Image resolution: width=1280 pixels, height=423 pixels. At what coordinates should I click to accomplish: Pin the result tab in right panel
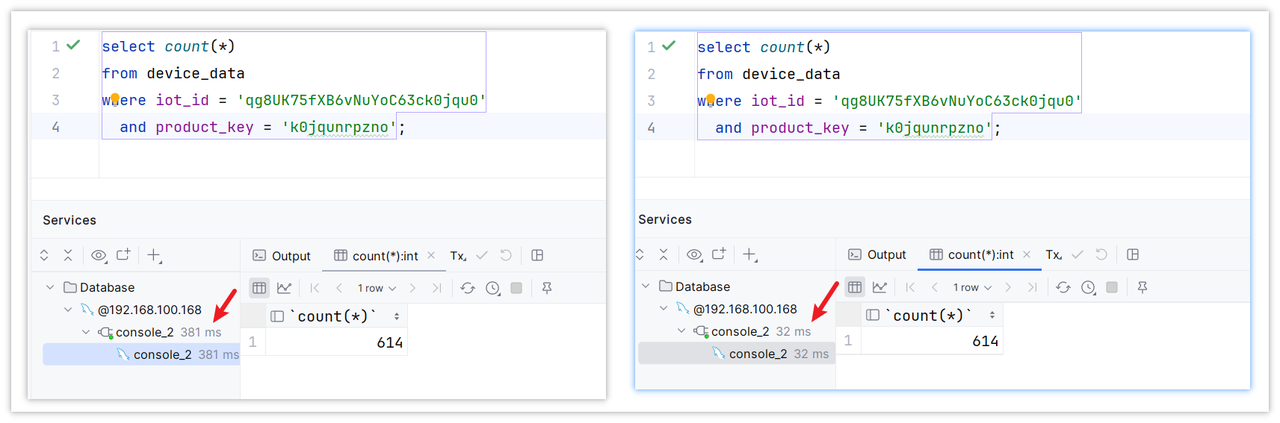click(1143, 287)
